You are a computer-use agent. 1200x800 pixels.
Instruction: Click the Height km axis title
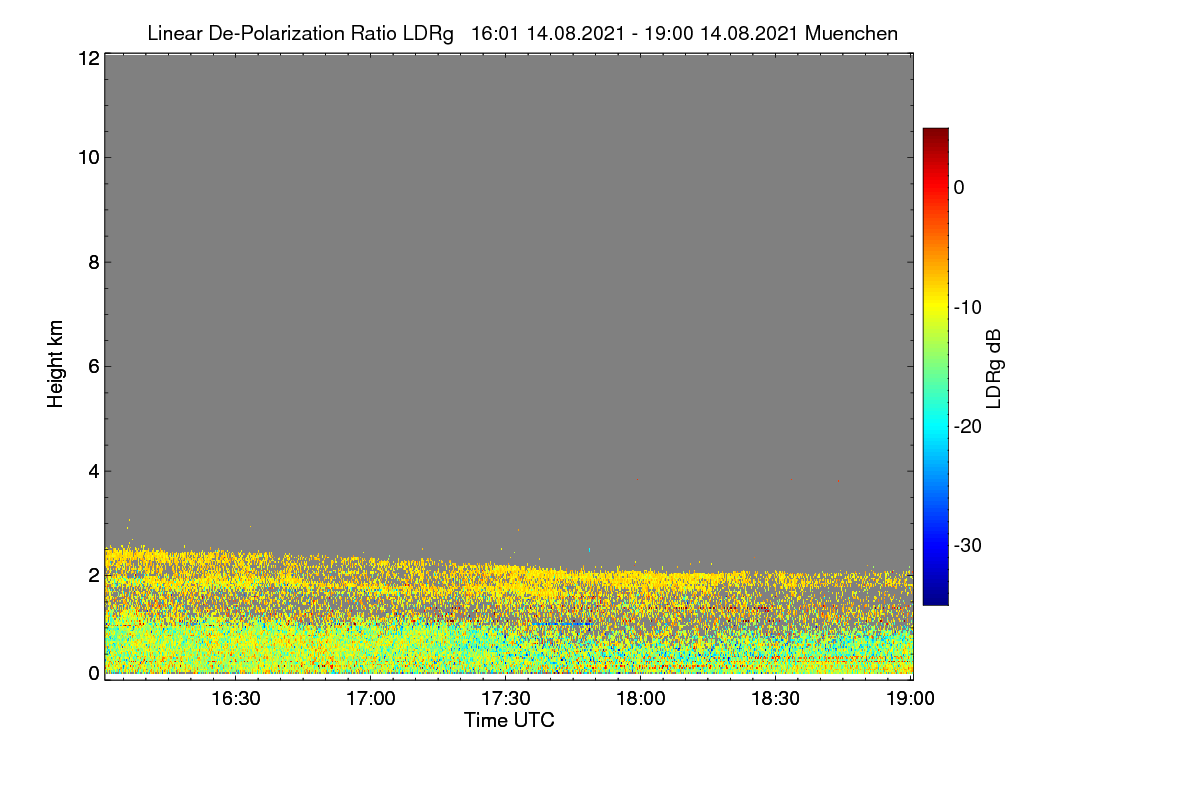(x=55, y=364)
